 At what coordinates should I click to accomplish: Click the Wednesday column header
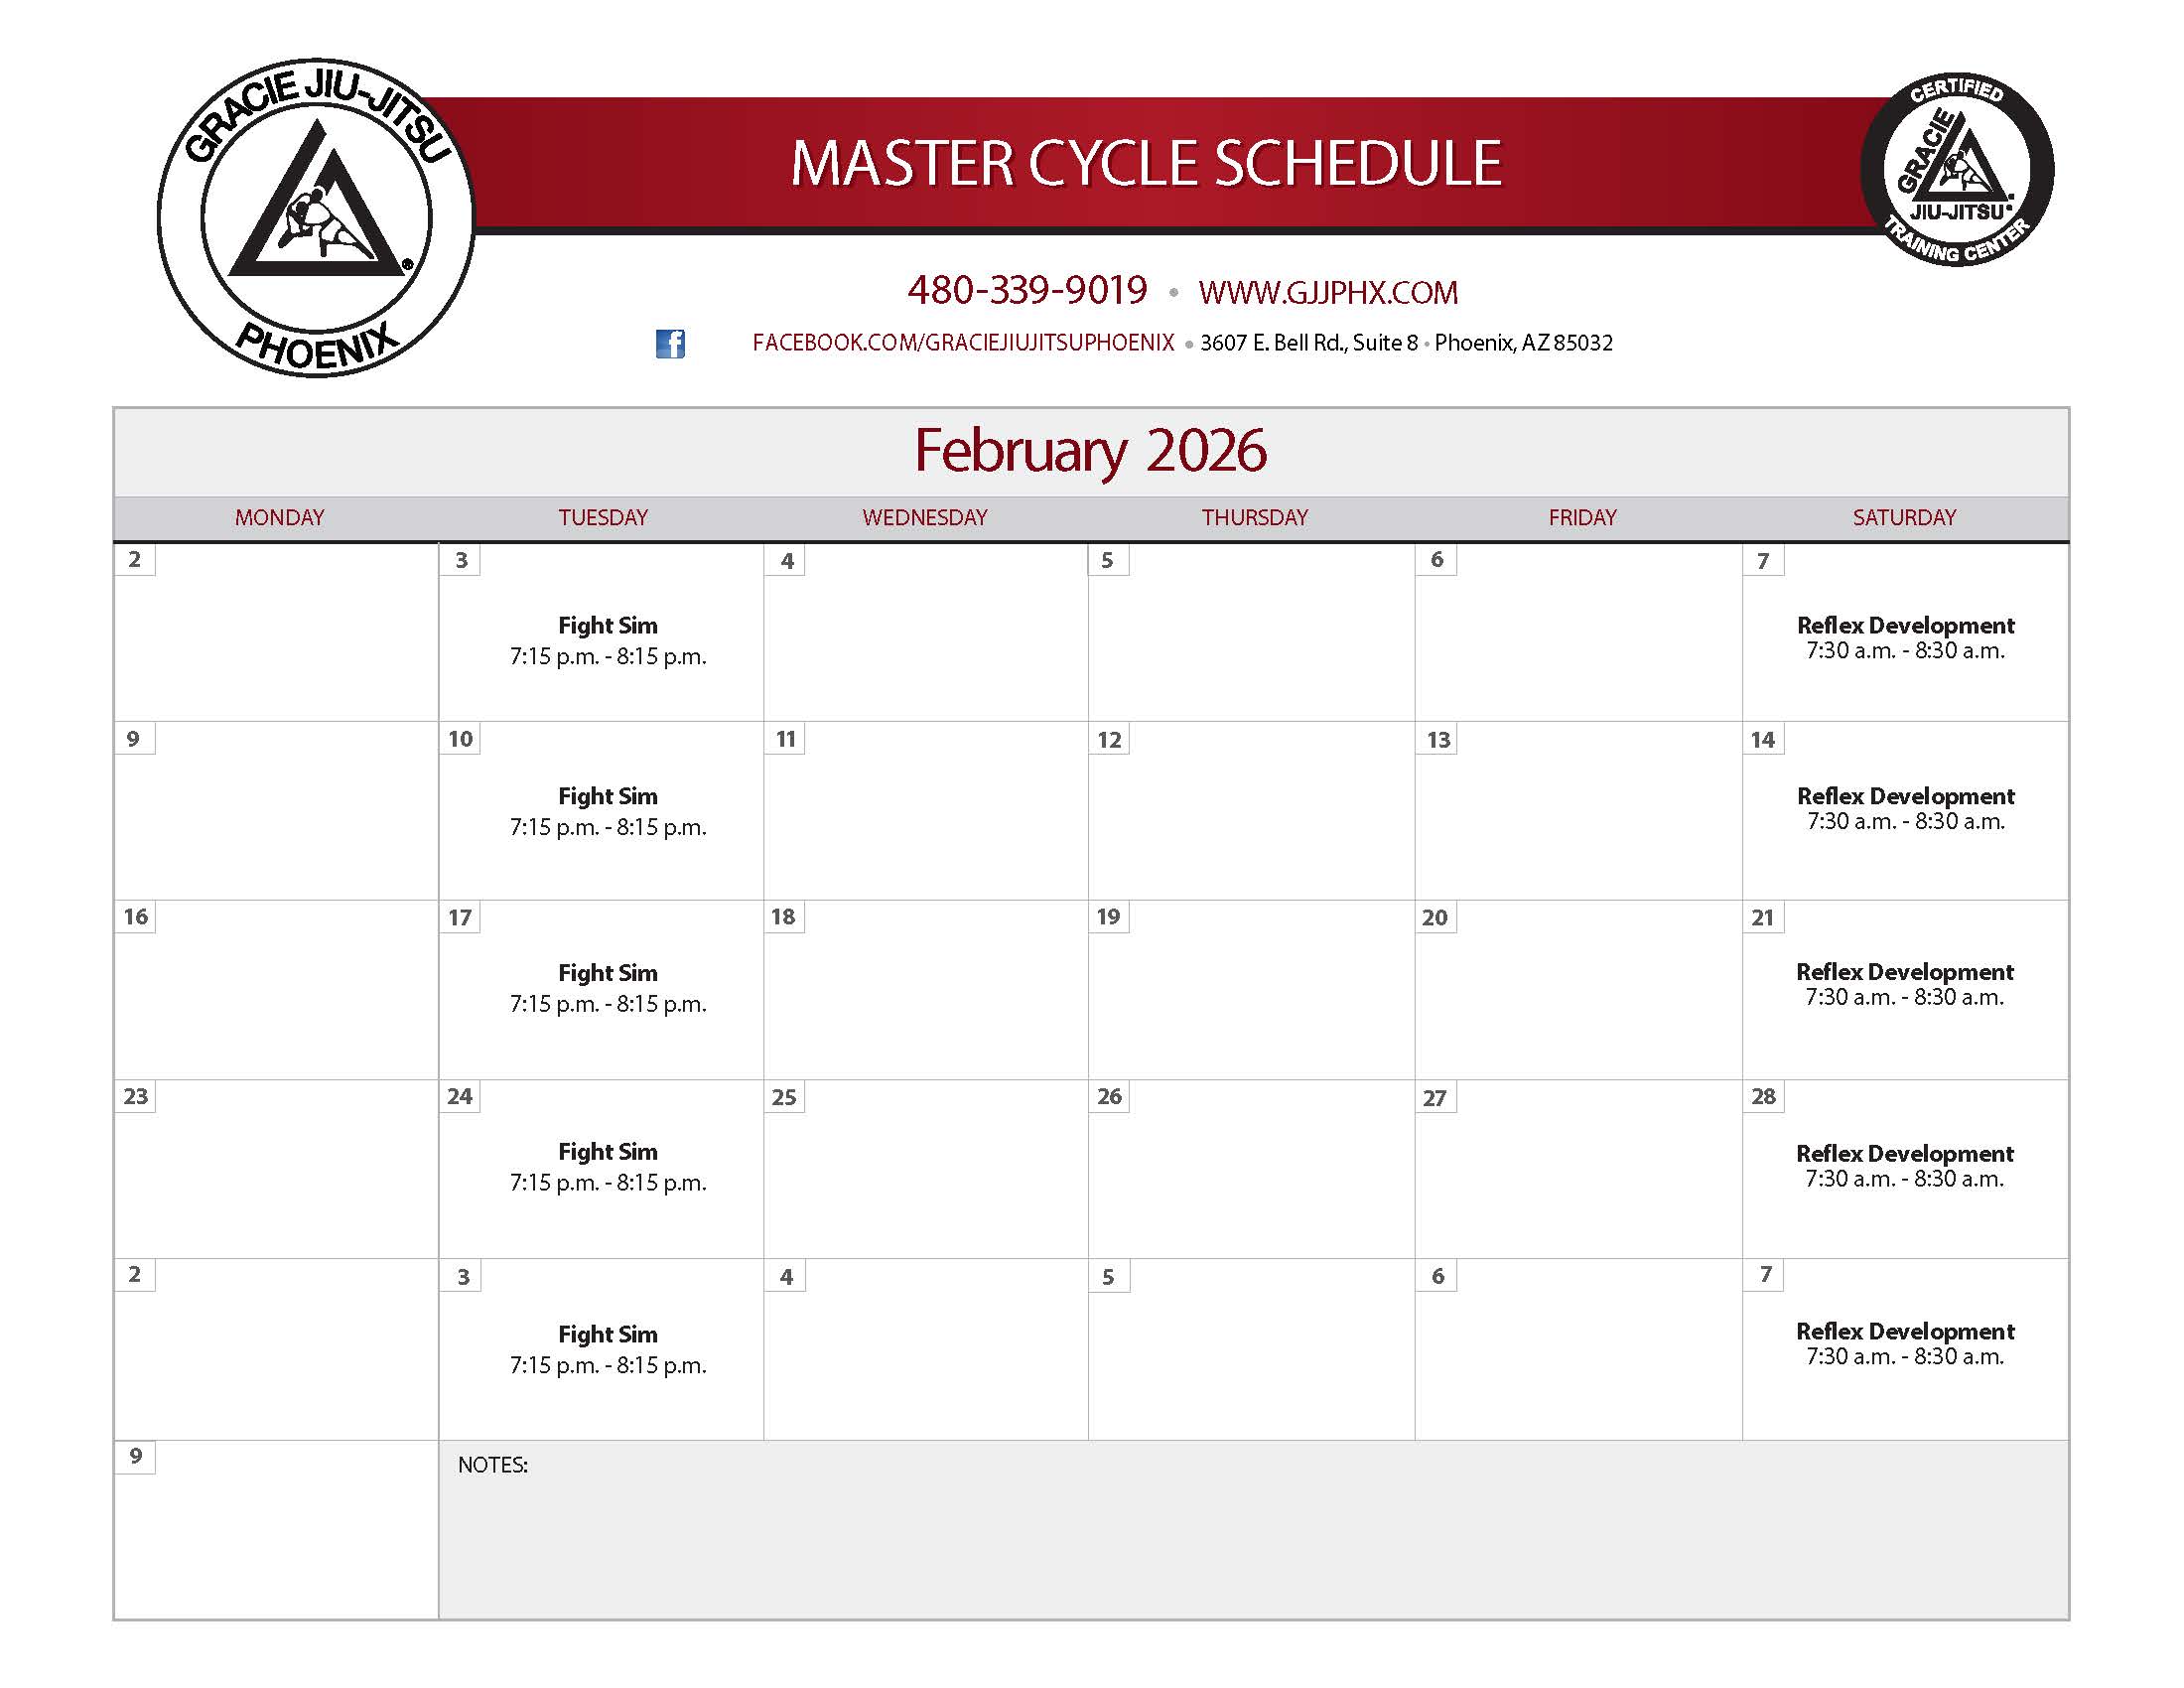point(925,518)
